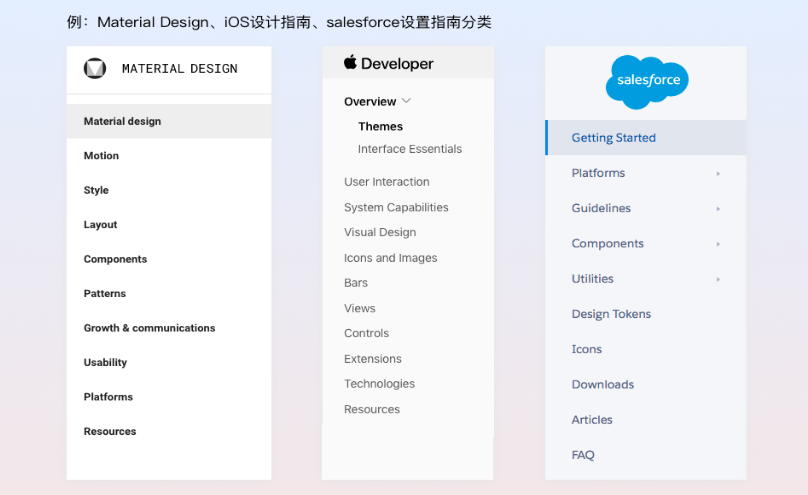The image size is (808, 495).
Task: Open Downloads in Salesforce sidebar
Action: pyautogui.click(x=602, y=384)
